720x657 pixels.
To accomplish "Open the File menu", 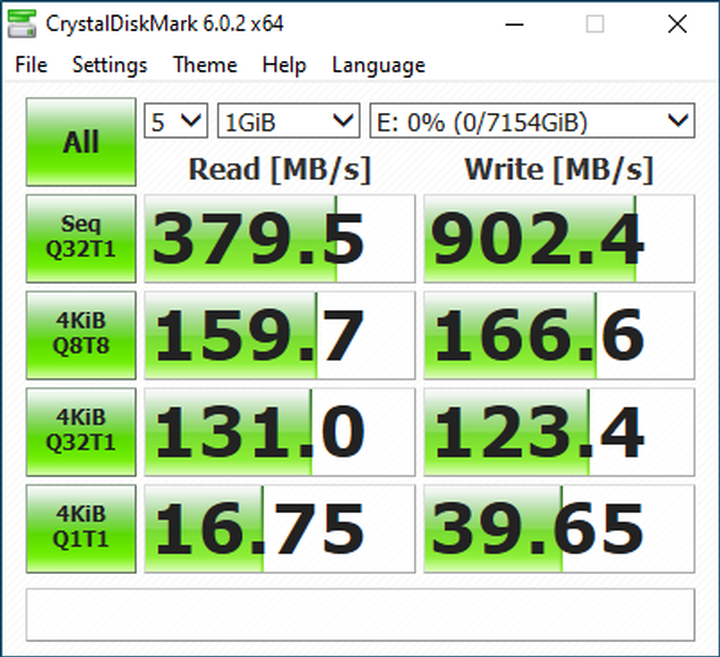I will tap(31, 65).
